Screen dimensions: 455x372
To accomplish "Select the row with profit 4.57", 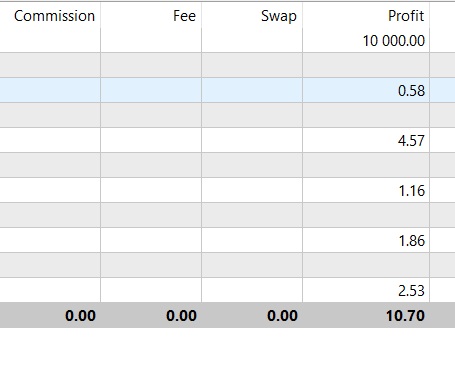I will point(227,140).
